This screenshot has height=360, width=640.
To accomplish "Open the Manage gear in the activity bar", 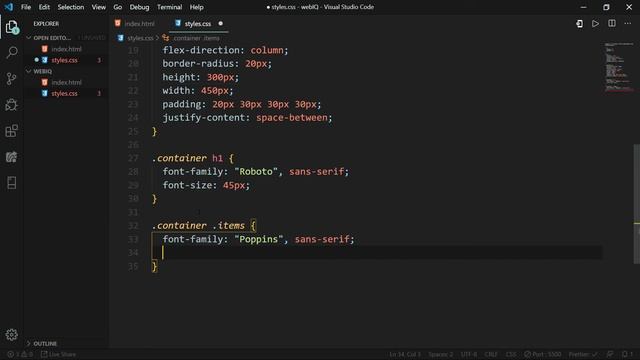I will tap(12, 335).
